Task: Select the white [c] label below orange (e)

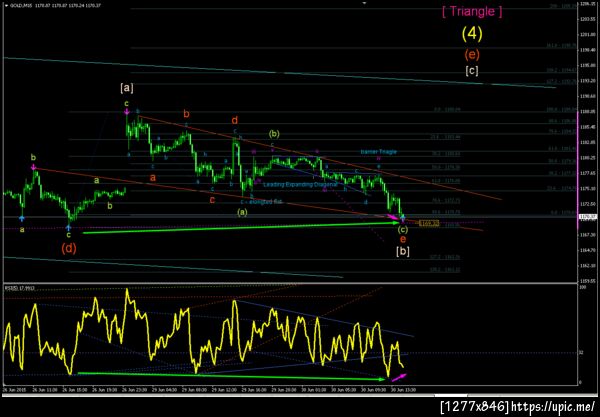Action: pos(472,71)
